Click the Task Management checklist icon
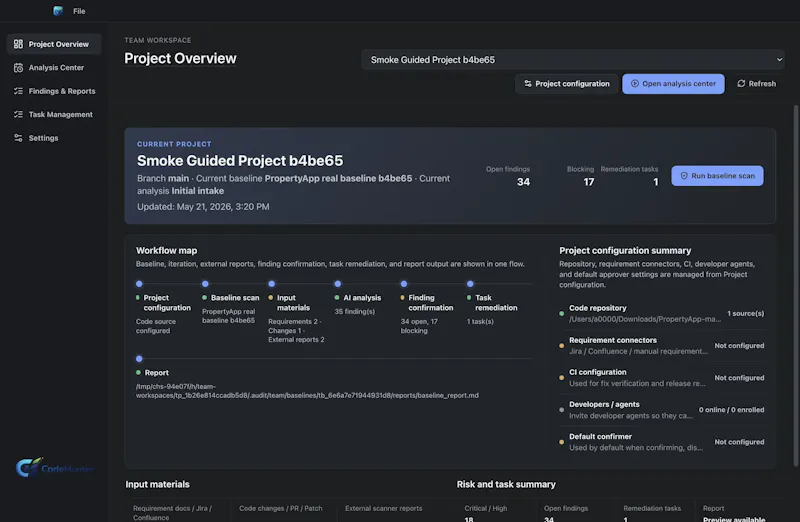The height and width of the screenshot is (522, 800). pyautogui.click(x=18, y=114)
